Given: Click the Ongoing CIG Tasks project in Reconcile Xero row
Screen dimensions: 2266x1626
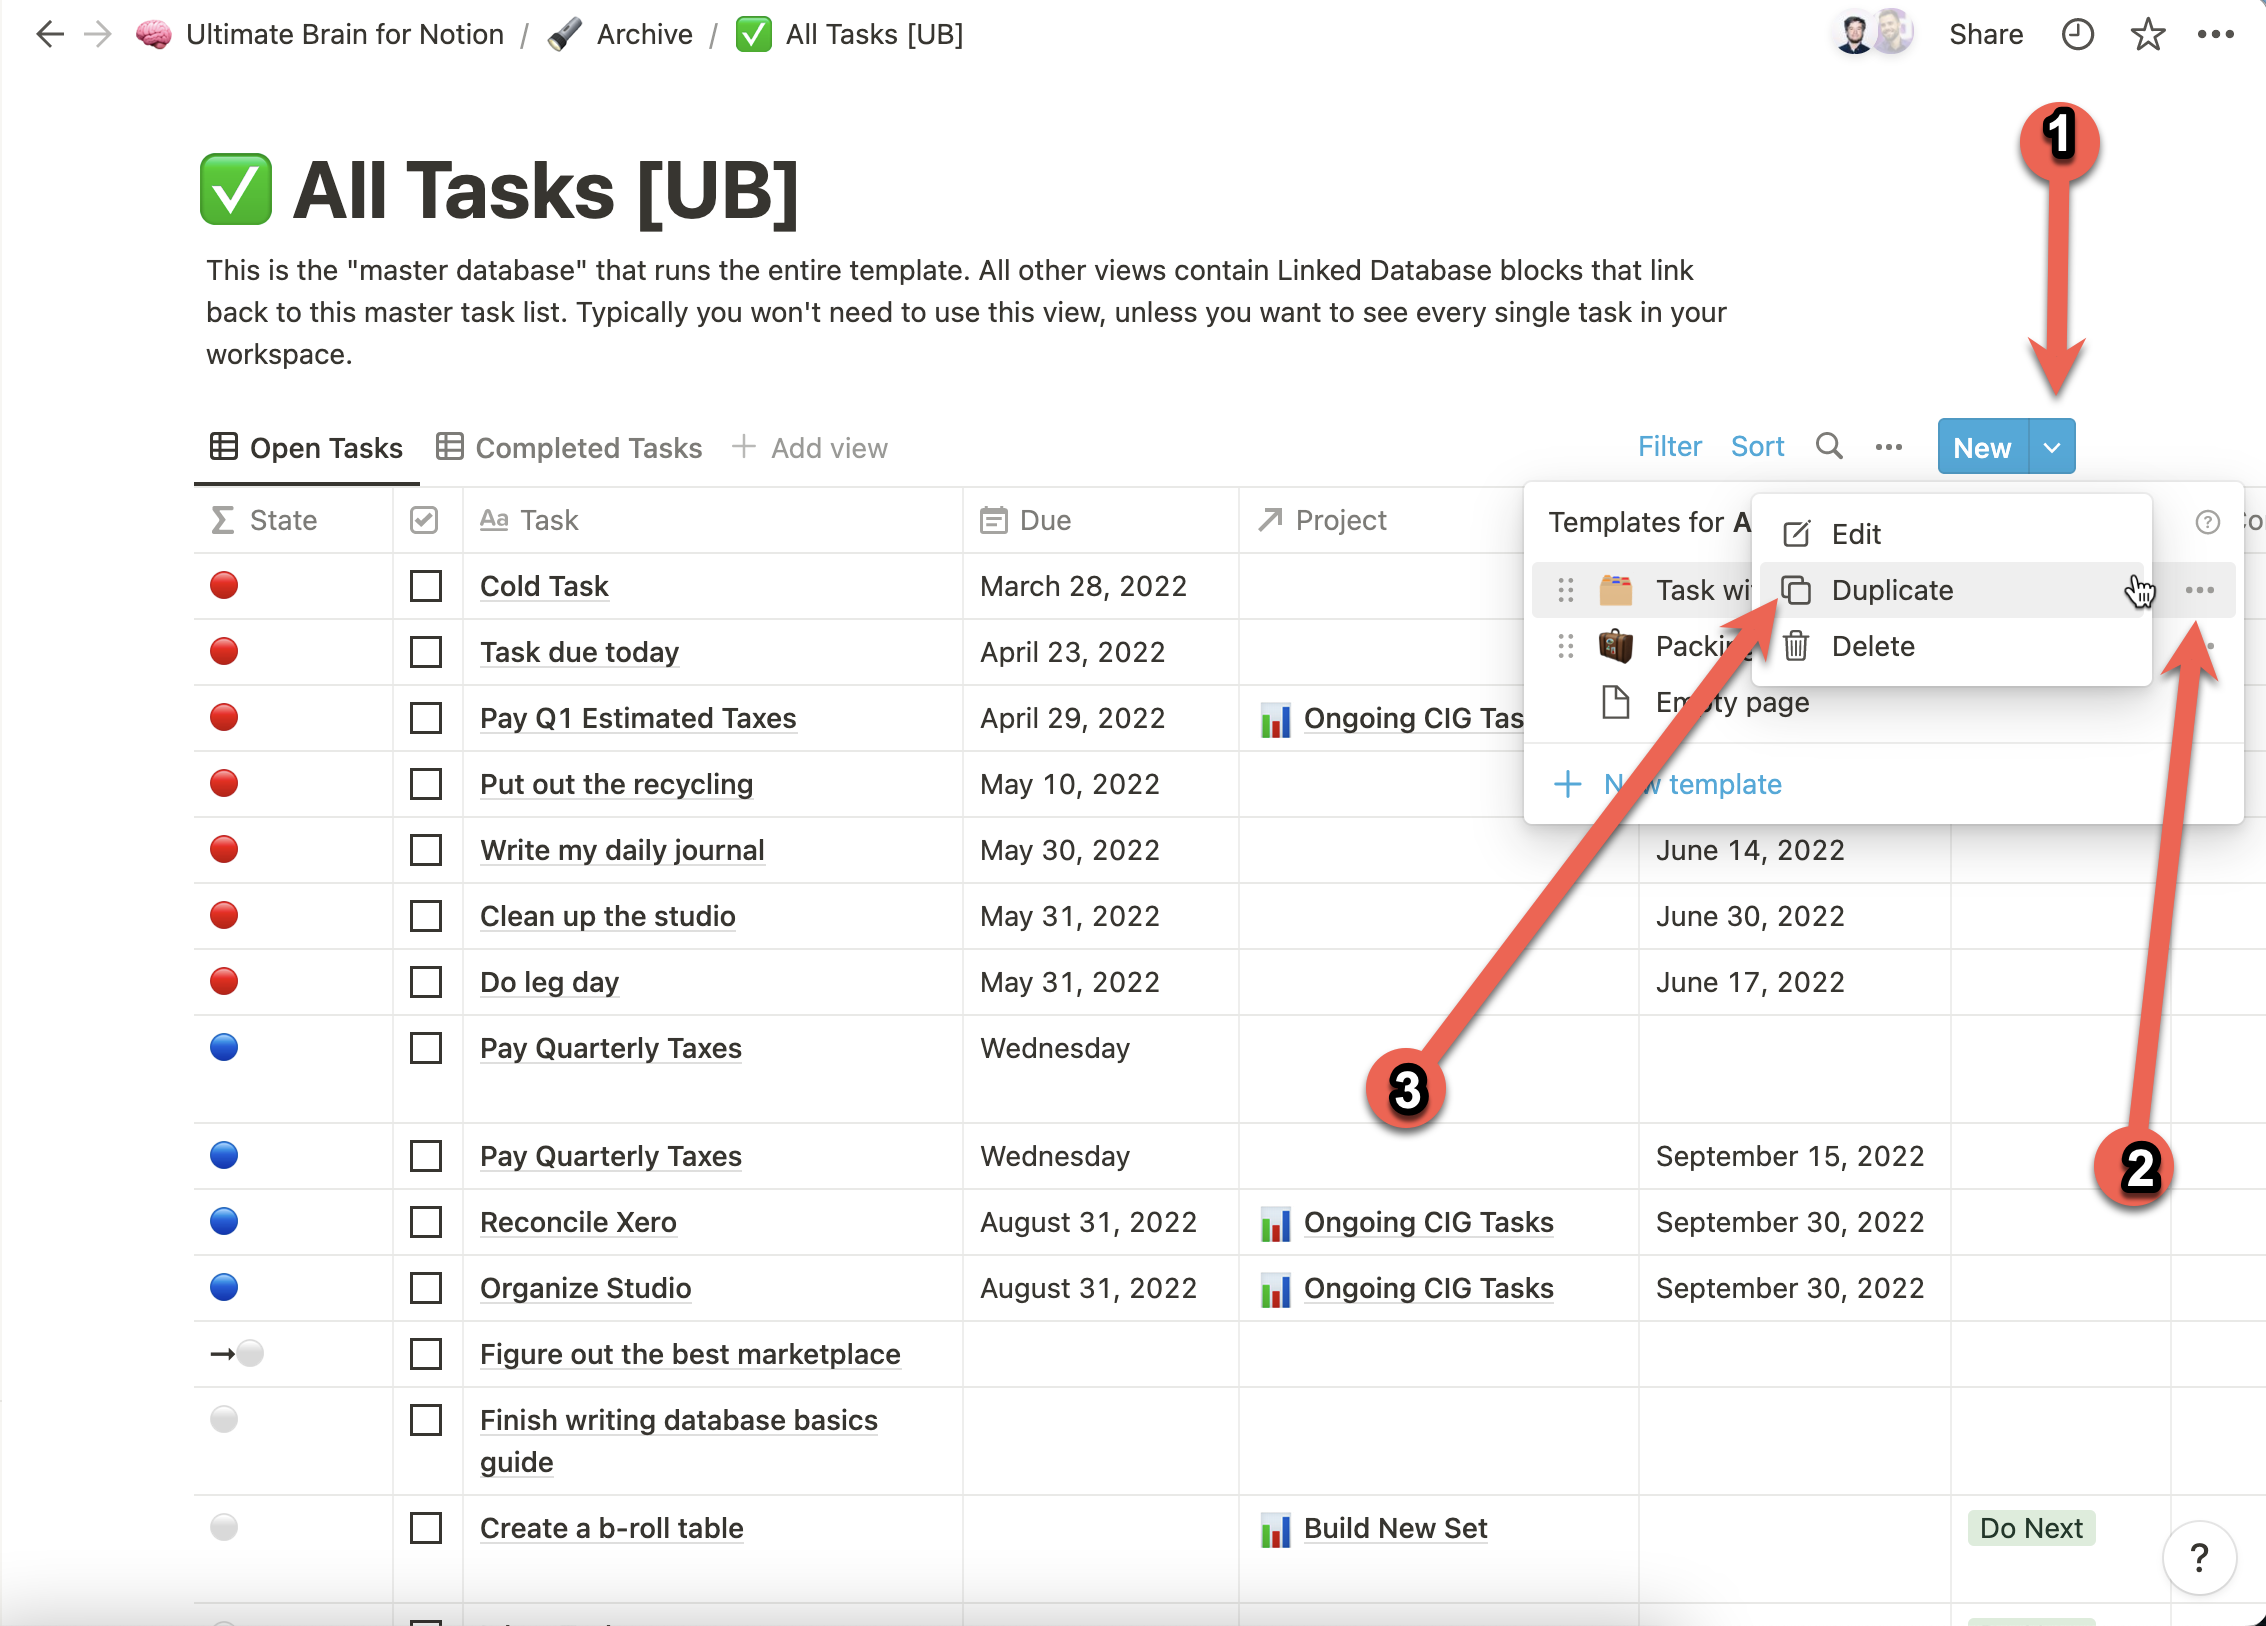Looking at the screenshot, I should [1408, 1222].
